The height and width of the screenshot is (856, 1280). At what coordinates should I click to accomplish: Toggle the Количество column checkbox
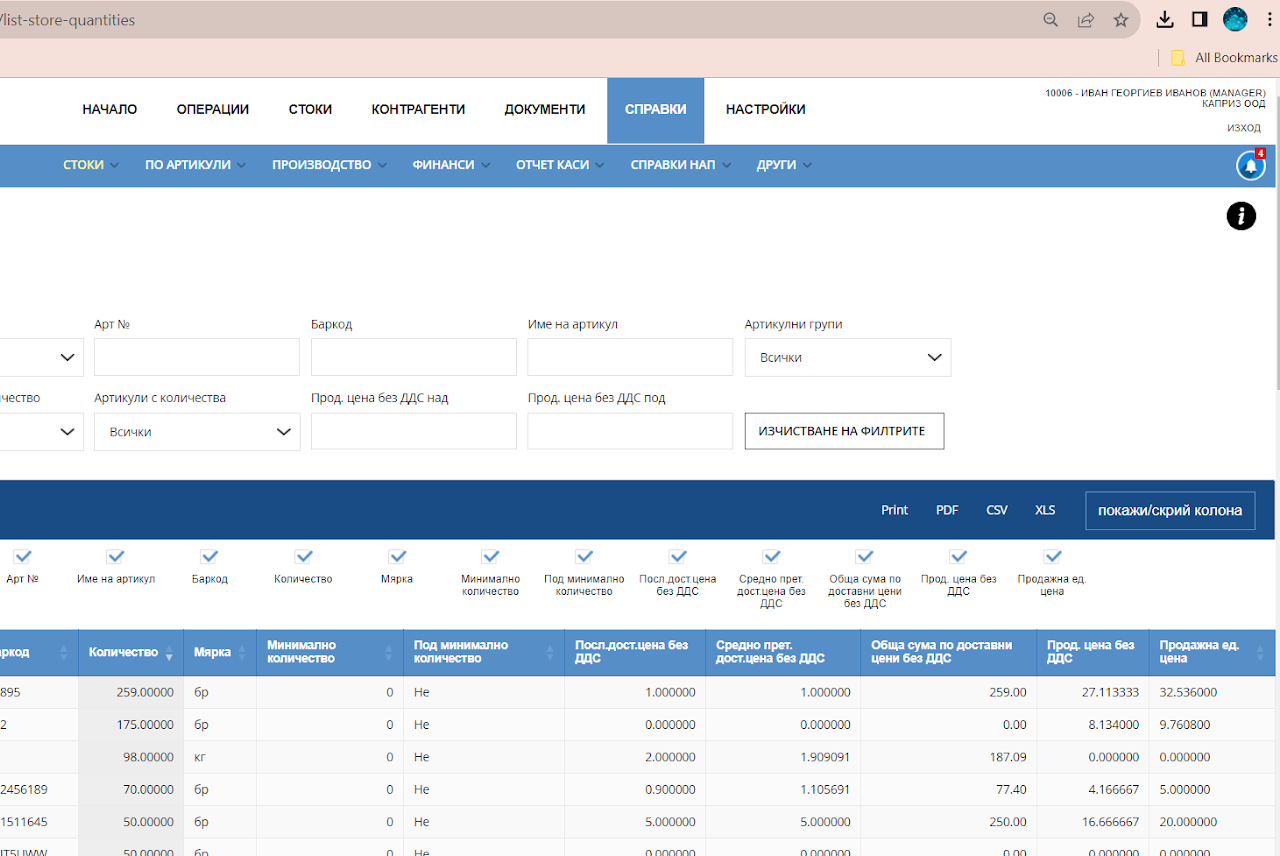304,556
